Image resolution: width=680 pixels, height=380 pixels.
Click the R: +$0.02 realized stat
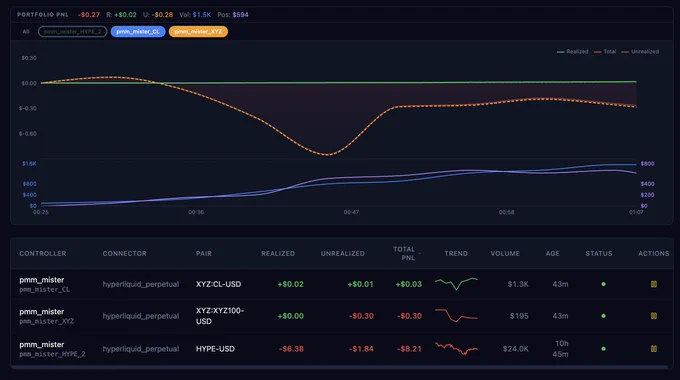121,15
